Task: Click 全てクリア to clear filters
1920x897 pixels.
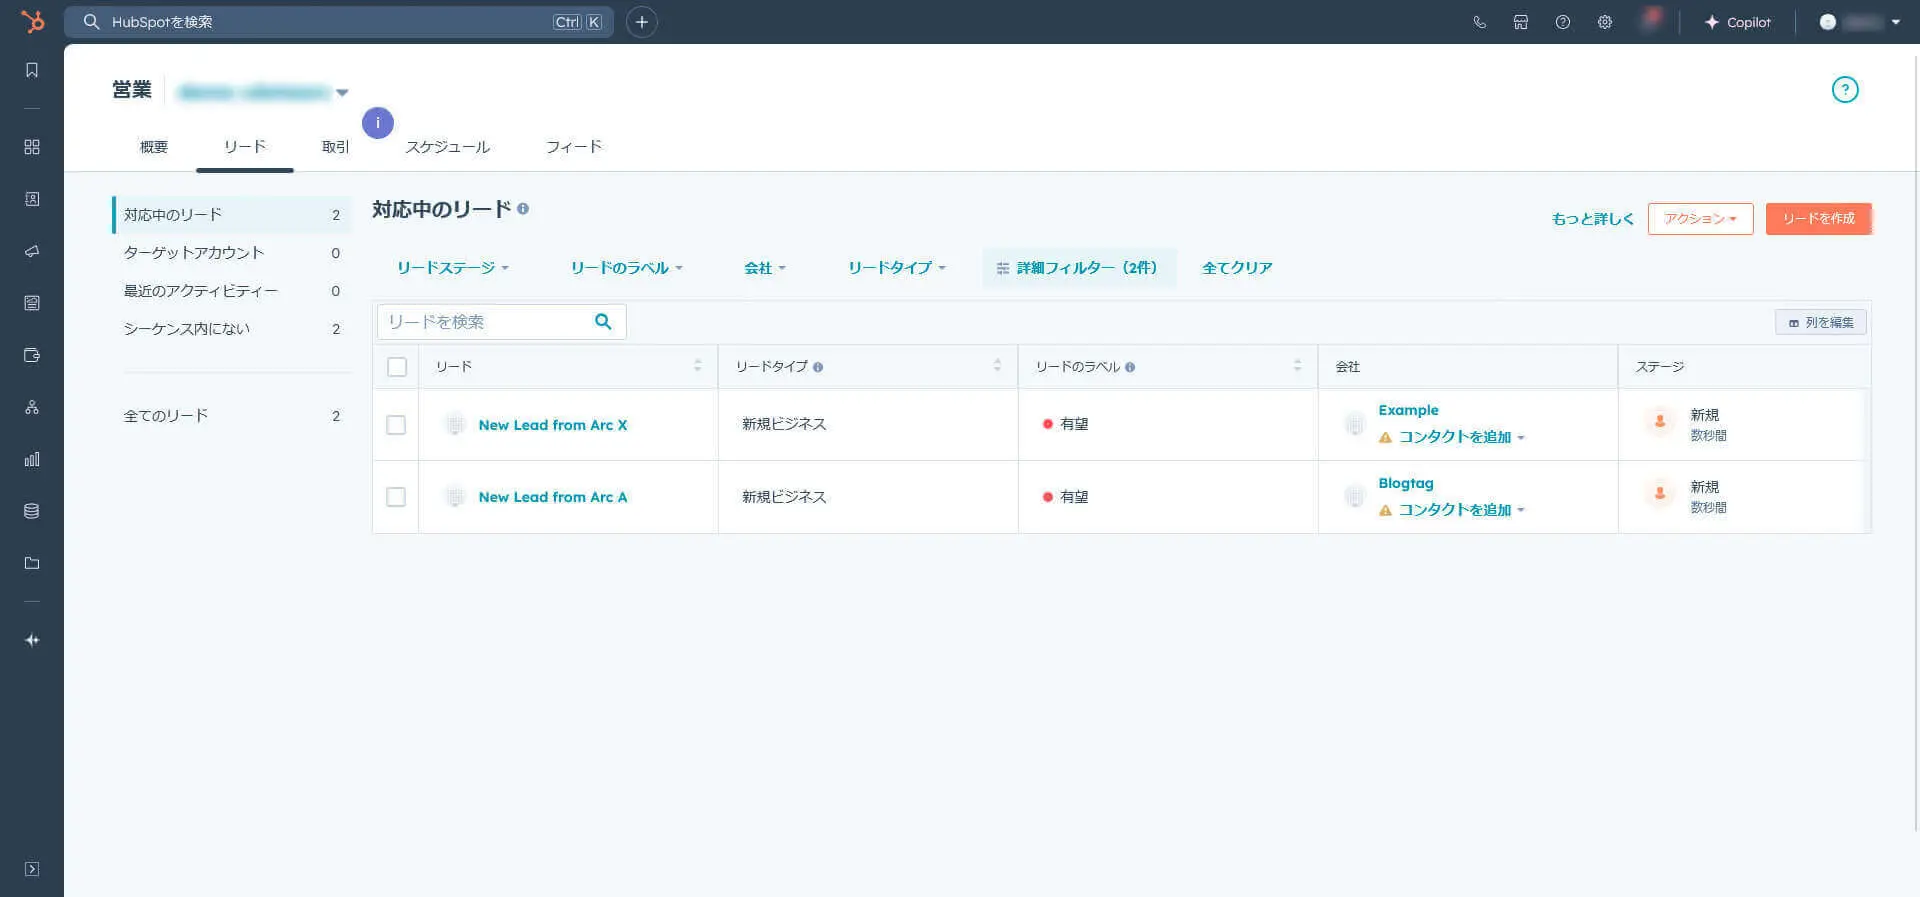Action: pyautogui.click(x=1237, y=268)
